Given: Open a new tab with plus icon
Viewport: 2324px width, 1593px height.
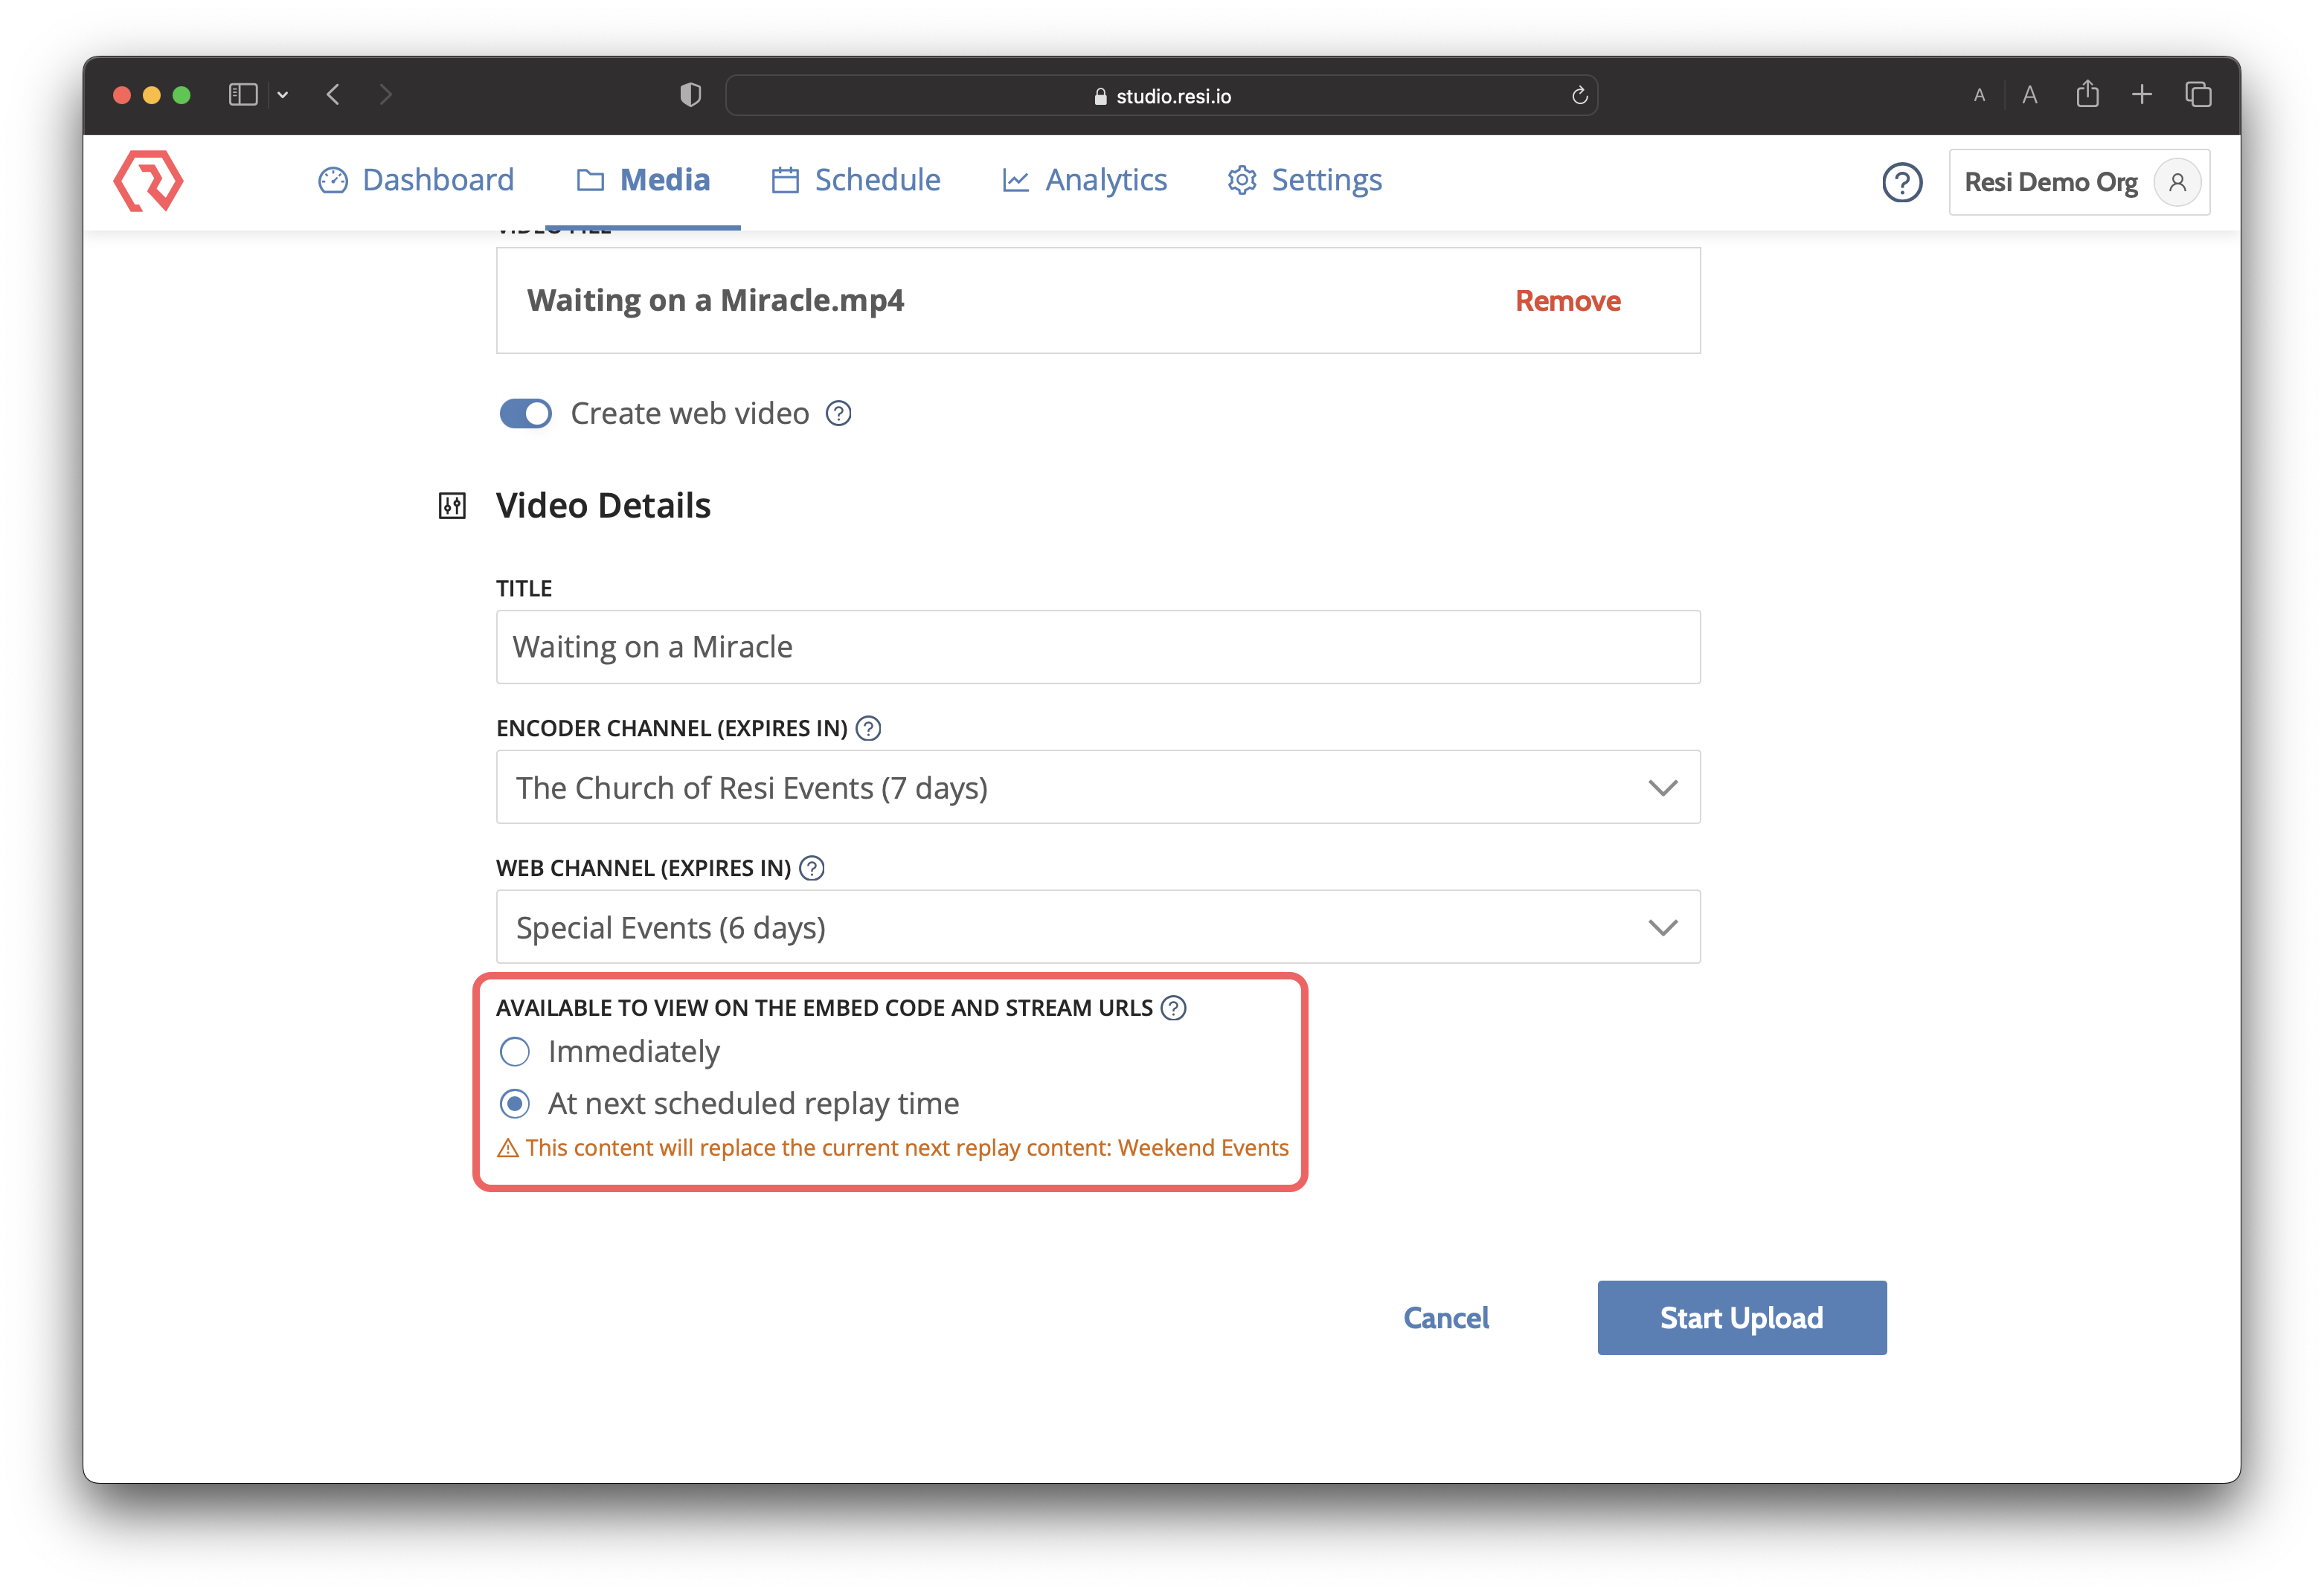Looking at the screenshot, I should click(2141, 95).
